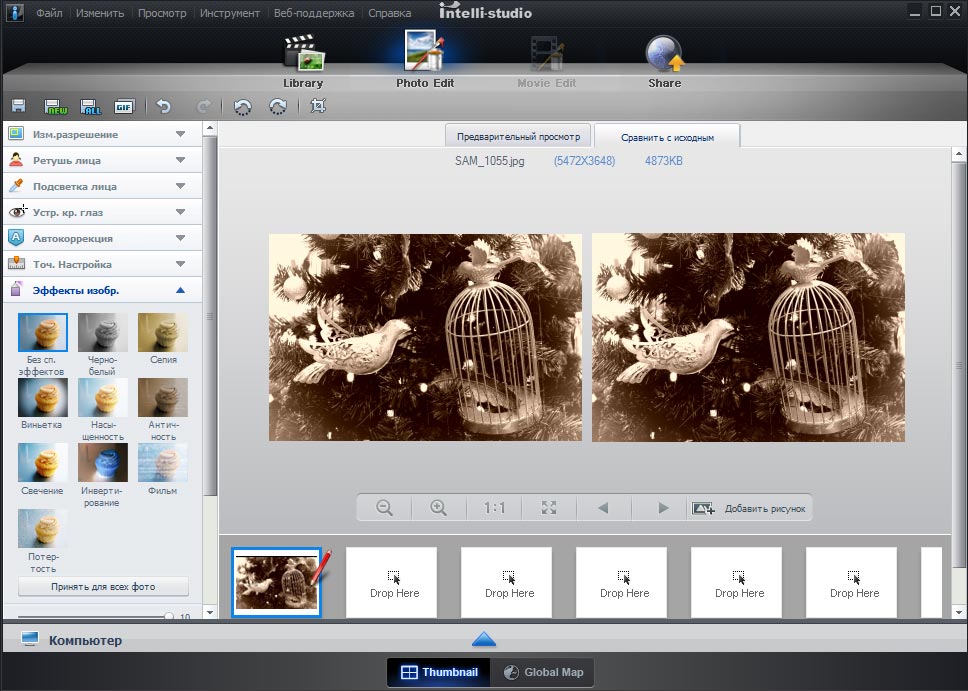The height and width of the screenshot is (691, 968).
Task: Expand the Ретушь лица section
Action: (103, 160)
